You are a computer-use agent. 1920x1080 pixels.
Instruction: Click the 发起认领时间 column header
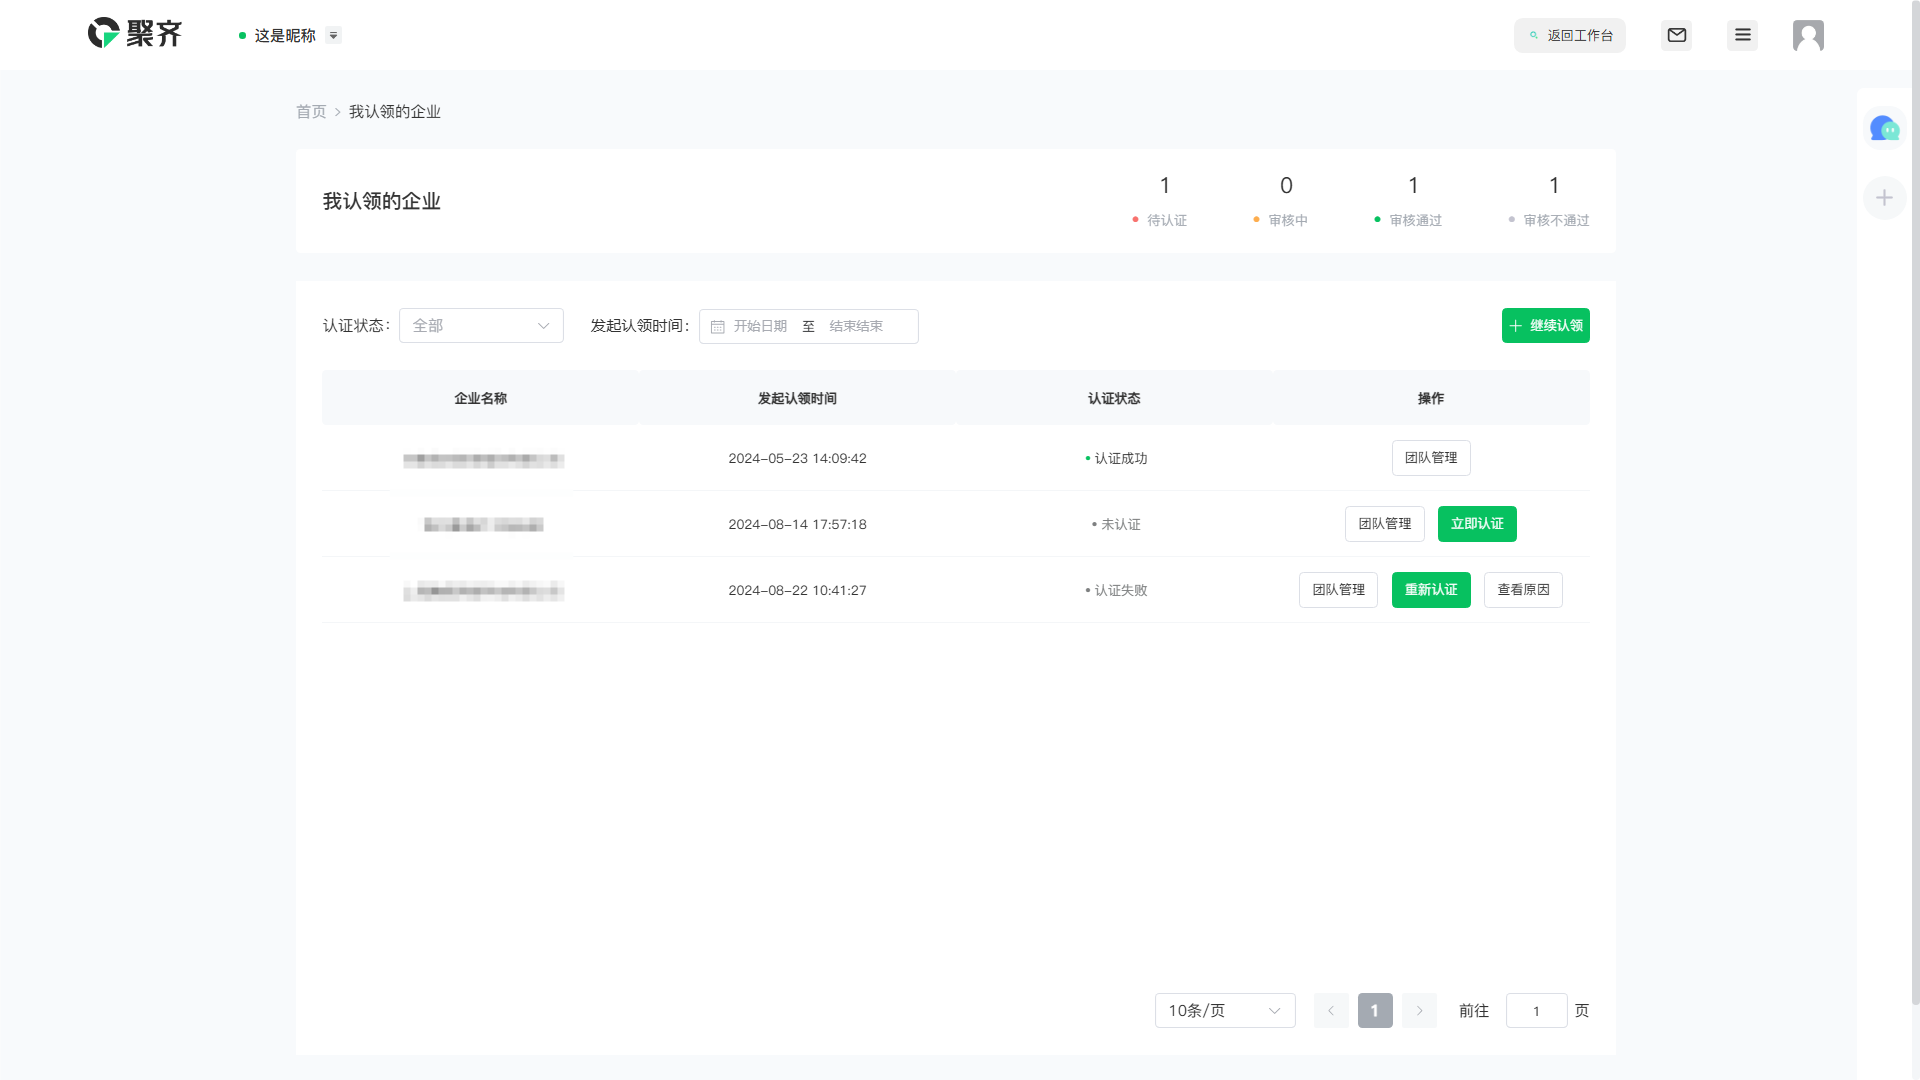coord(797,398)
